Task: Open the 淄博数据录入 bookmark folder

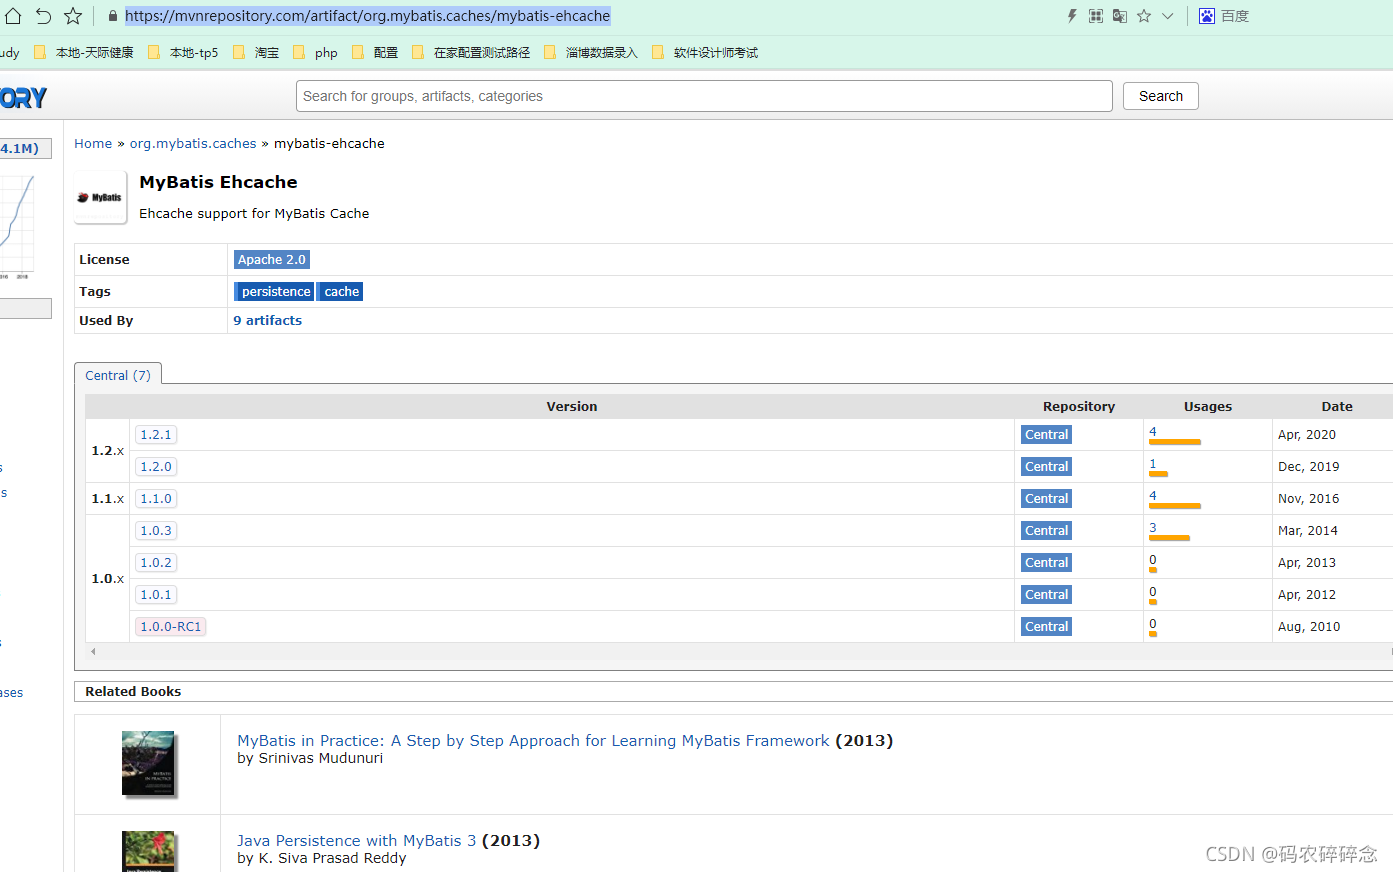Action: 591,53
